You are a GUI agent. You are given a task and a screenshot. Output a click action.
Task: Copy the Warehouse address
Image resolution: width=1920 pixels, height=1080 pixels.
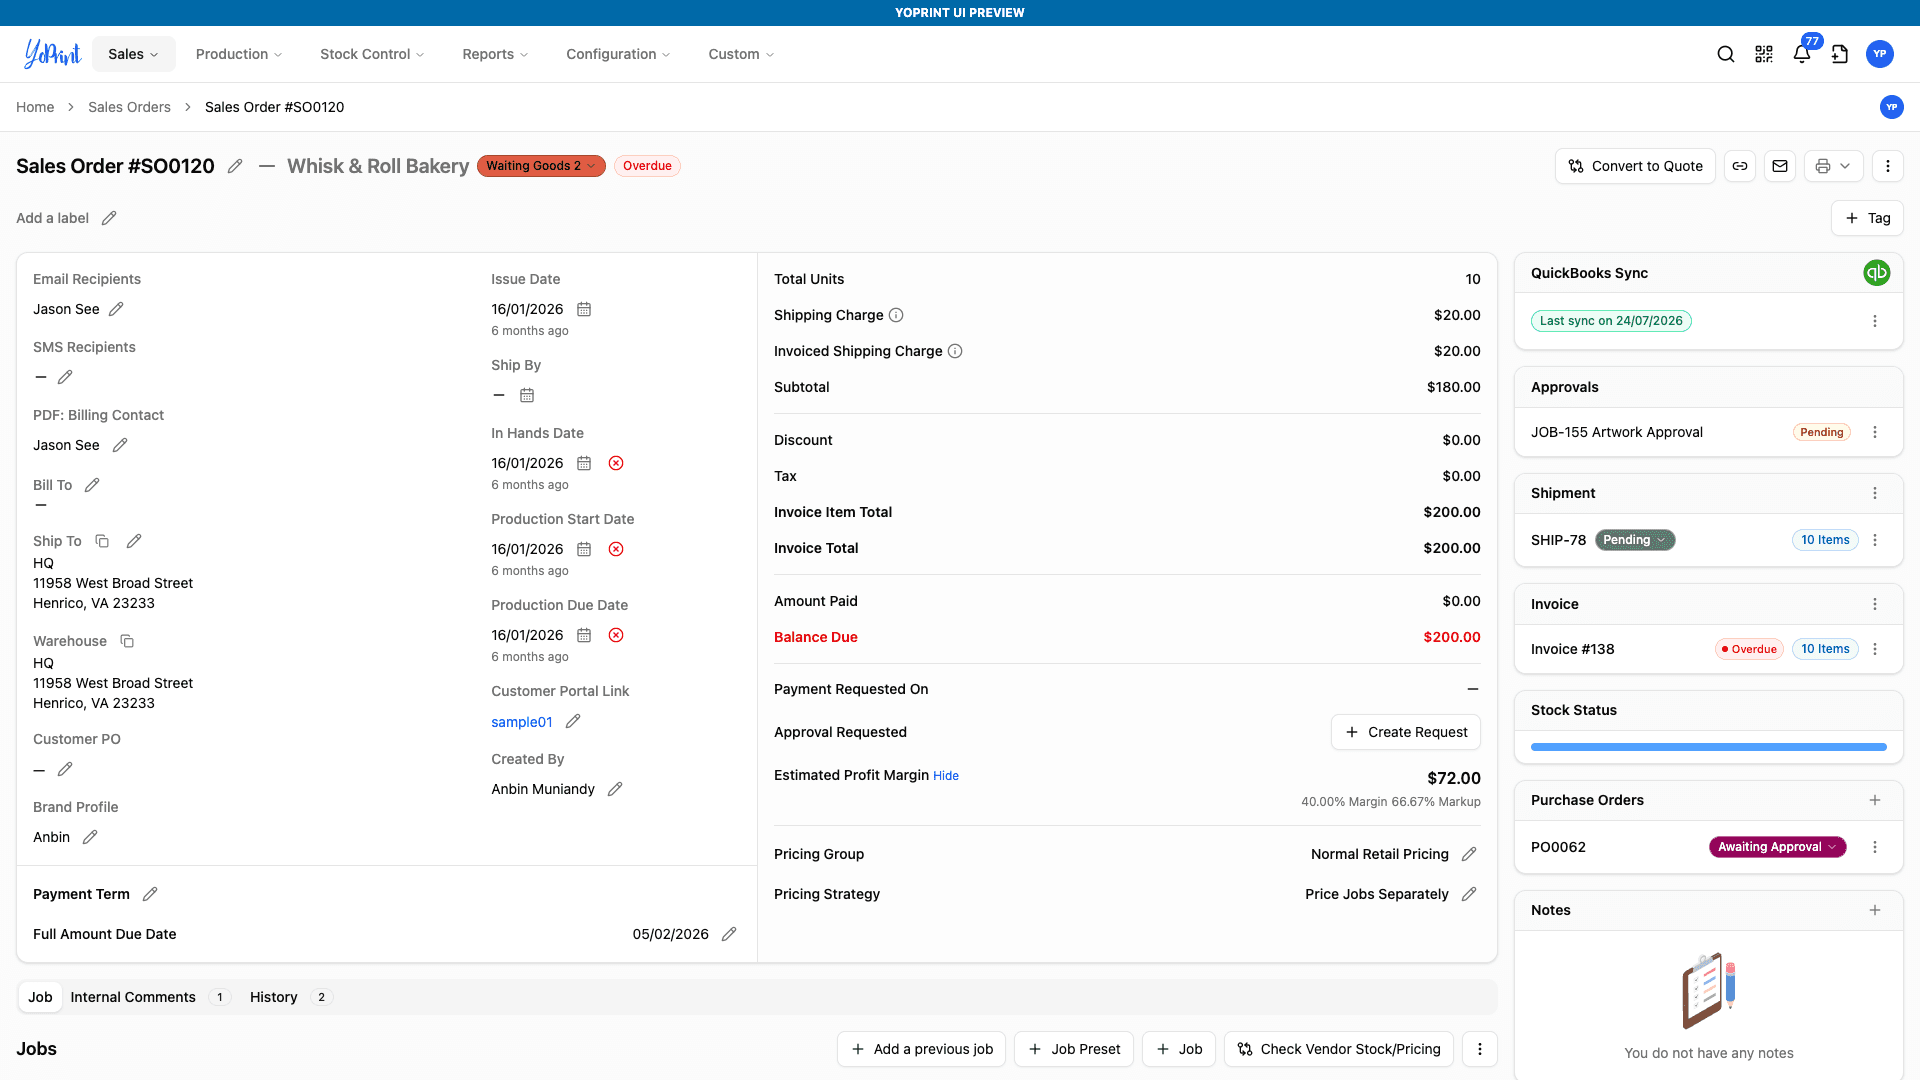click(127, 641)
